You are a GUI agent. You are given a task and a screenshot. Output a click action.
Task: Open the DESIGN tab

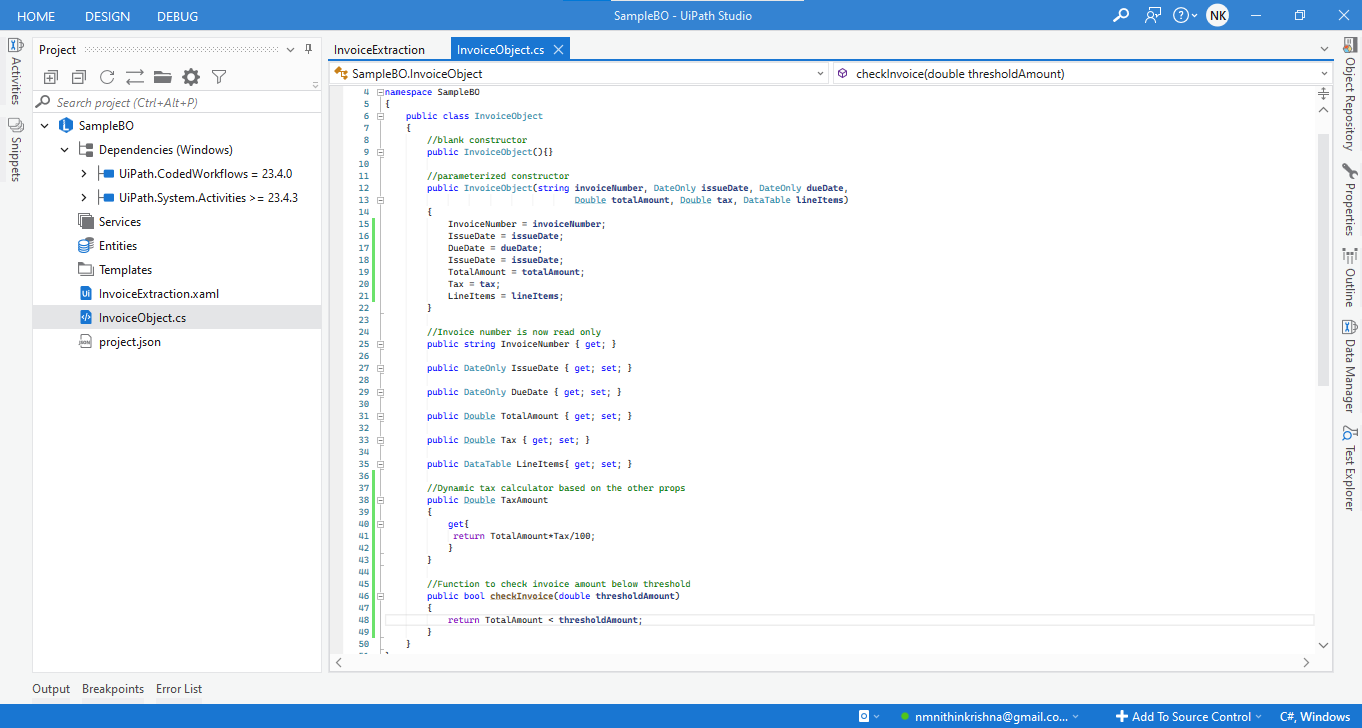point(107,16)
